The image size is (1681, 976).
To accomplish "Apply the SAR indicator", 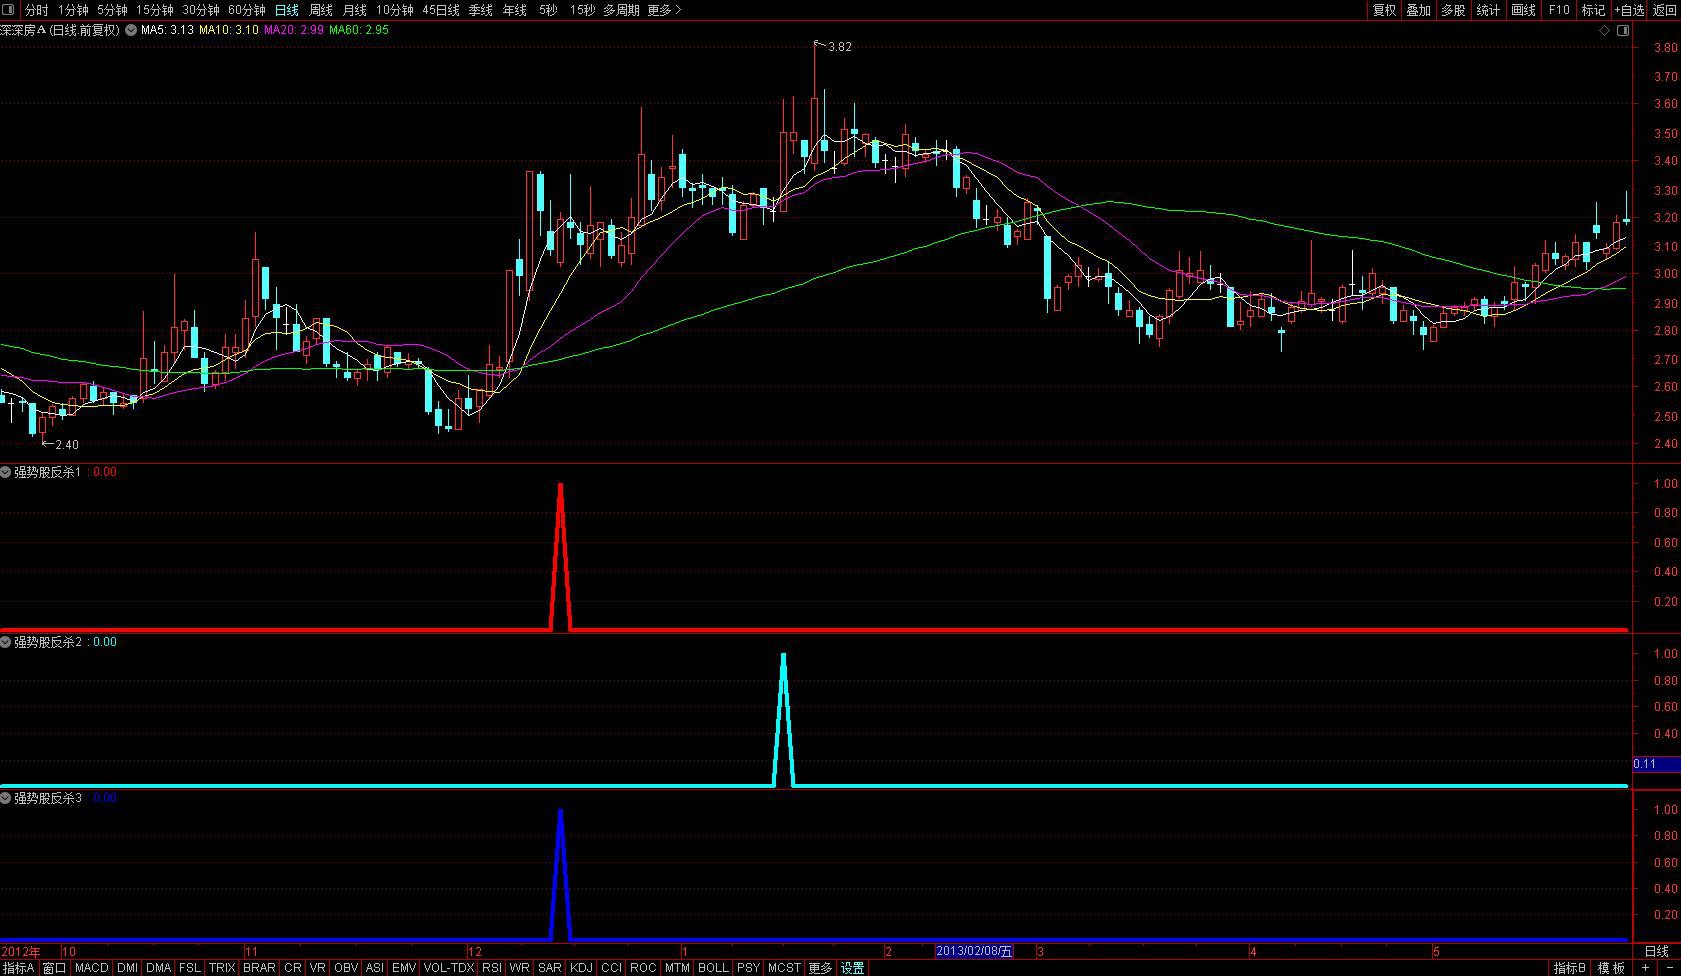I will (550, 968).
